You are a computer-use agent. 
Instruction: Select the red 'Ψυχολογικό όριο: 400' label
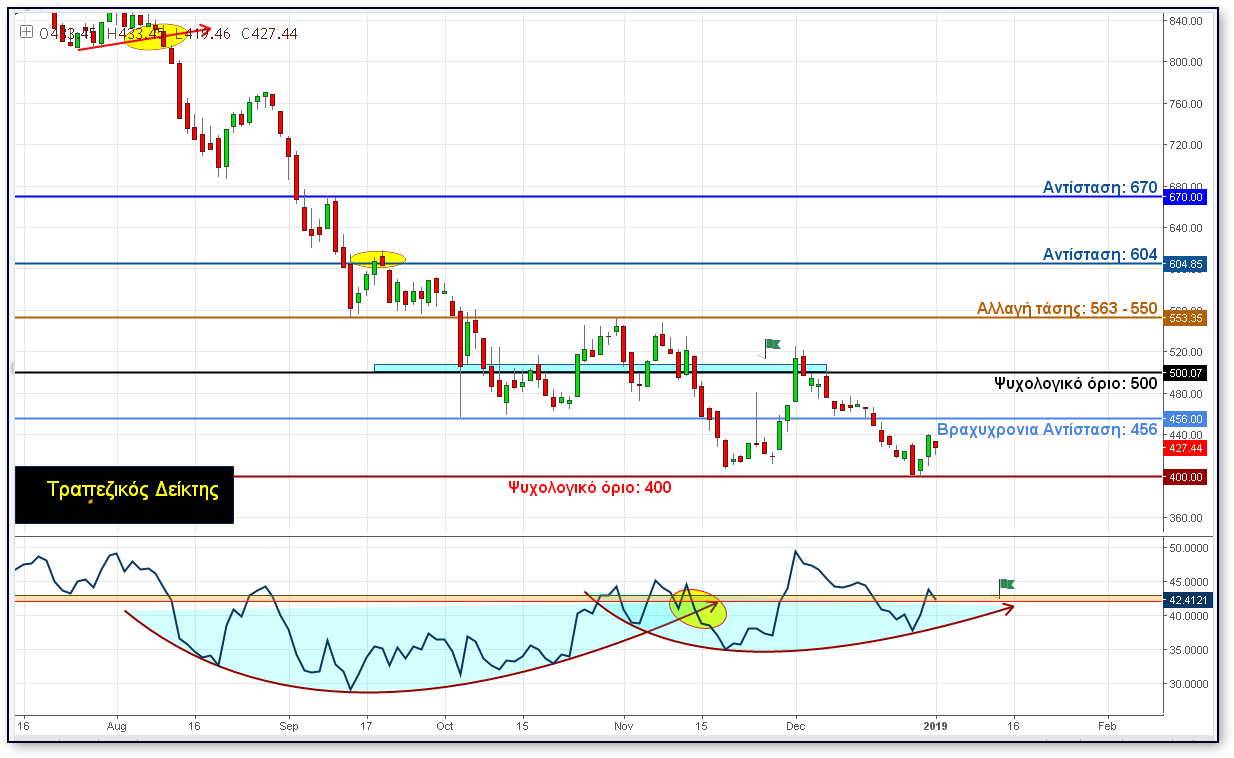coord(590,488)
